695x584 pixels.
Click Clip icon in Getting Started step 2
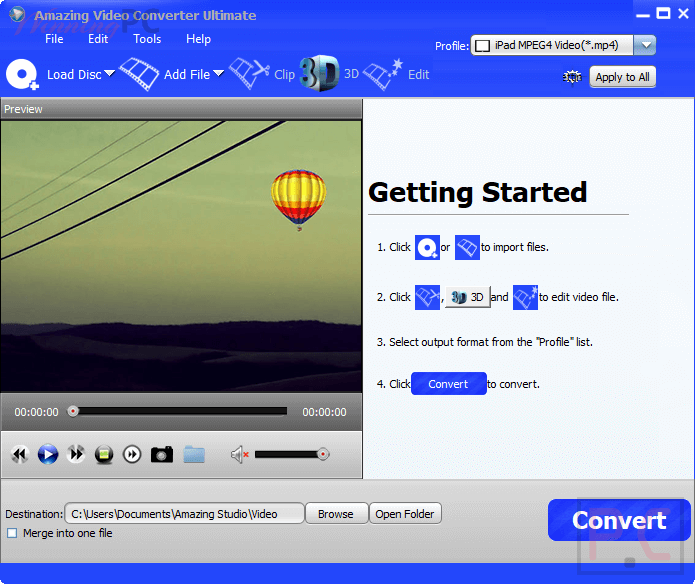click(427, 297)
